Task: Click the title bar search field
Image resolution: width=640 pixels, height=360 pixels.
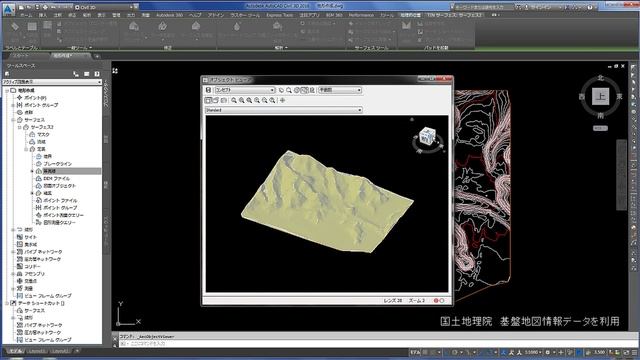Action: pyautogui.click(x=483, y=7)
